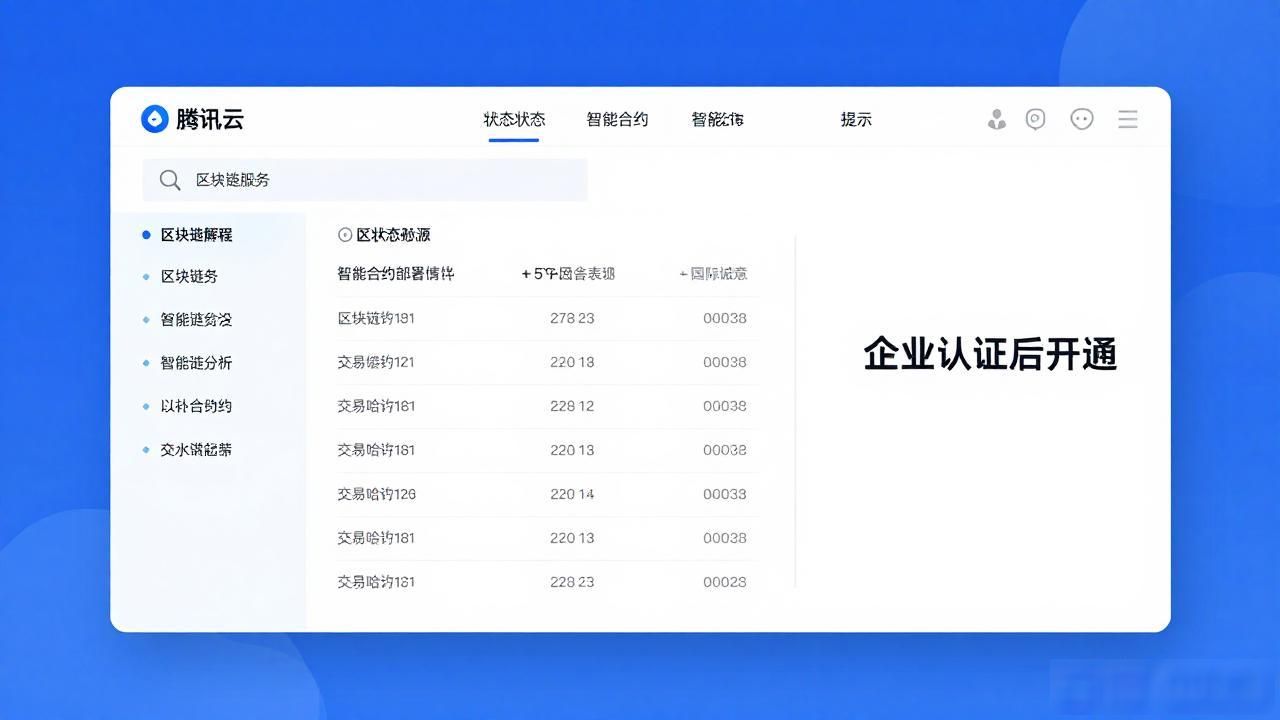
Task: Click the first column header starting 智能合约部署
Action: coord(396,274)
